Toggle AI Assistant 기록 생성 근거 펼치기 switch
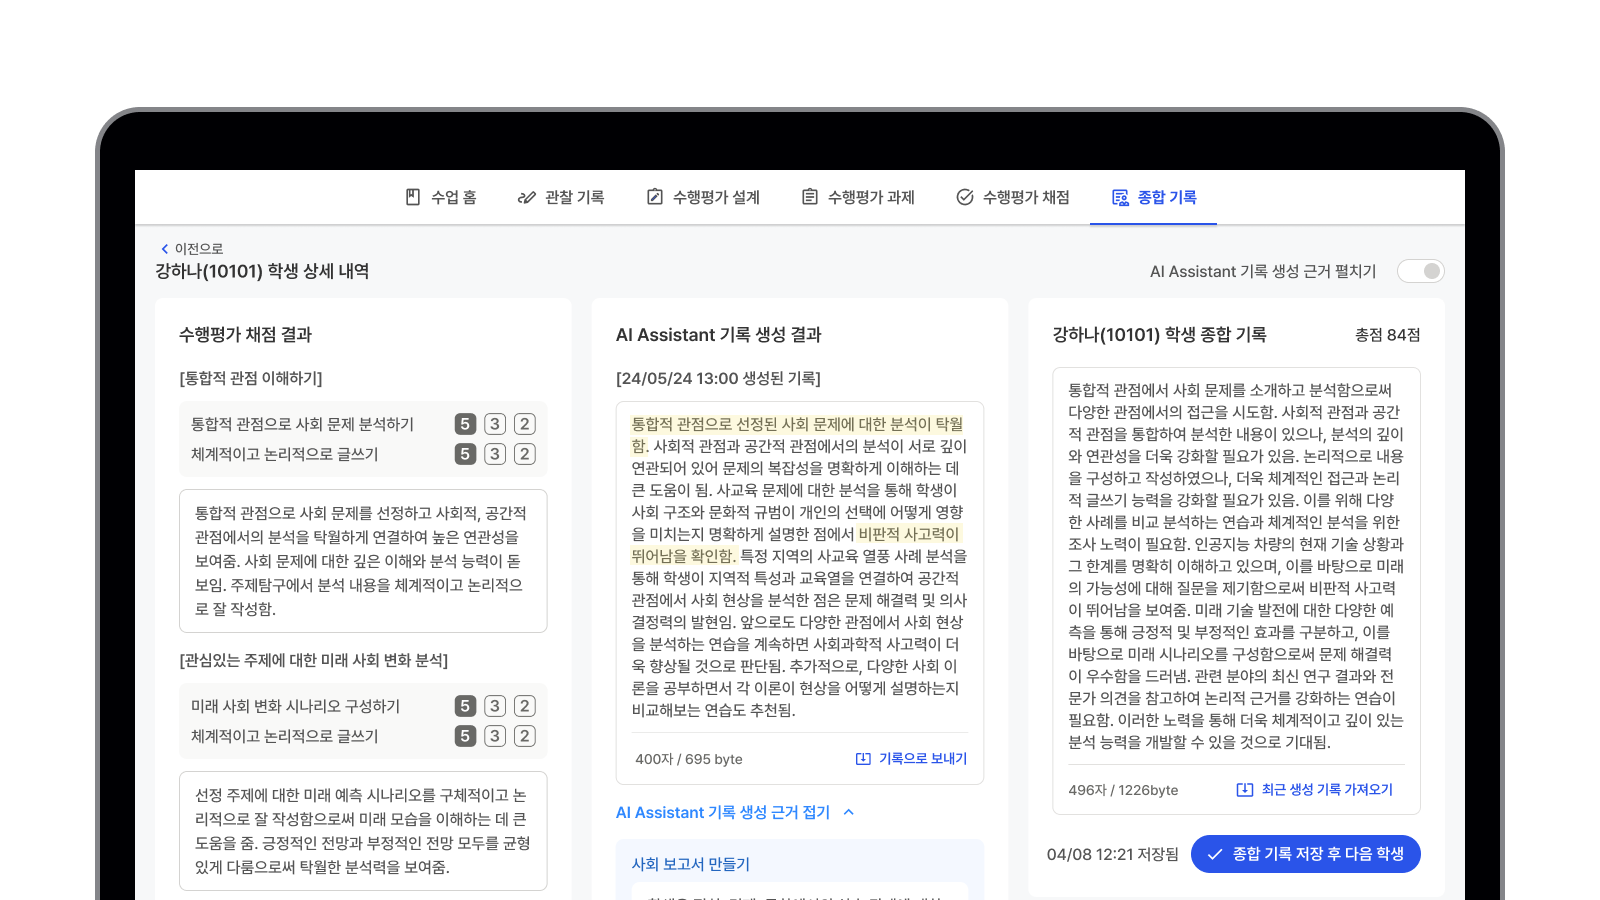This screenshot has height=900, width=1600. [1420, 271]
